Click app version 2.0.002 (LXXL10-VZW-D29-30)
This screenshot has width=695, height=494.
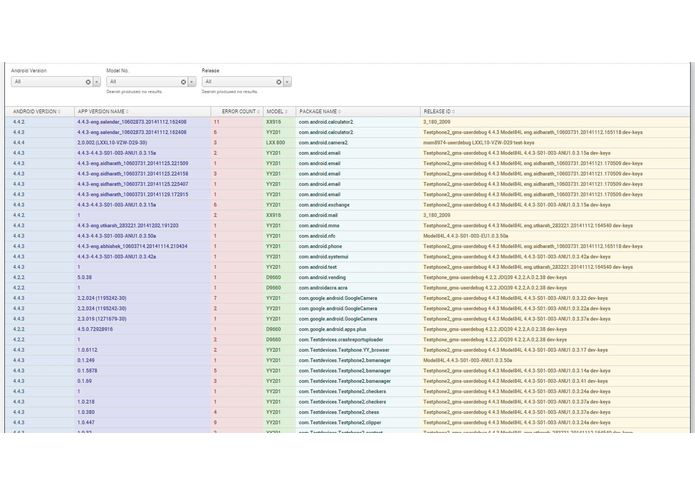coord(143,143)
